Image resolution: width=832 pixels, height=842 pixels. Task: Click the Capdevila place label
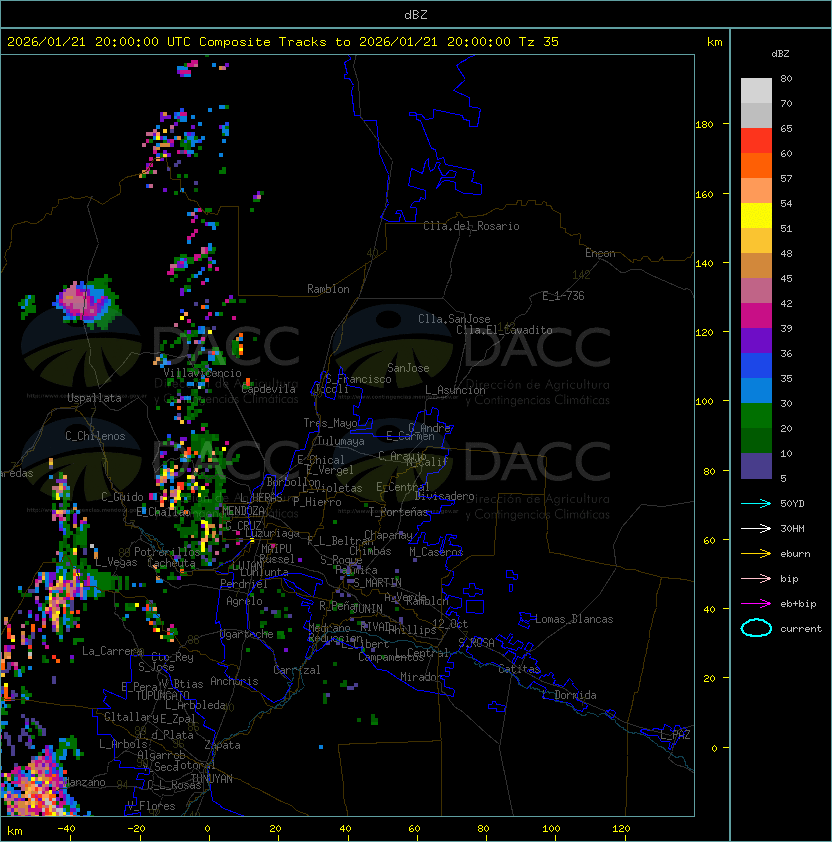click(x=269, y=389)
